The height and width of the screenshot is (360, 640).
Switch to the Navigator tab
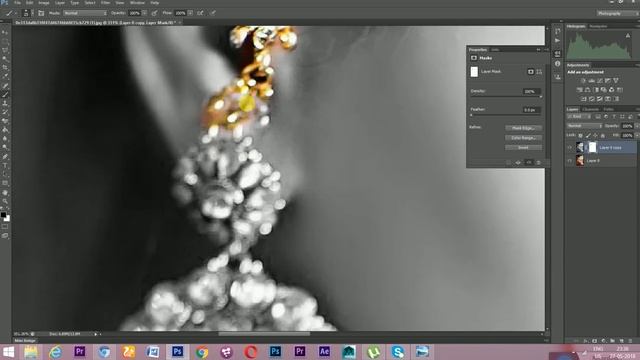(x=598, y=26)
